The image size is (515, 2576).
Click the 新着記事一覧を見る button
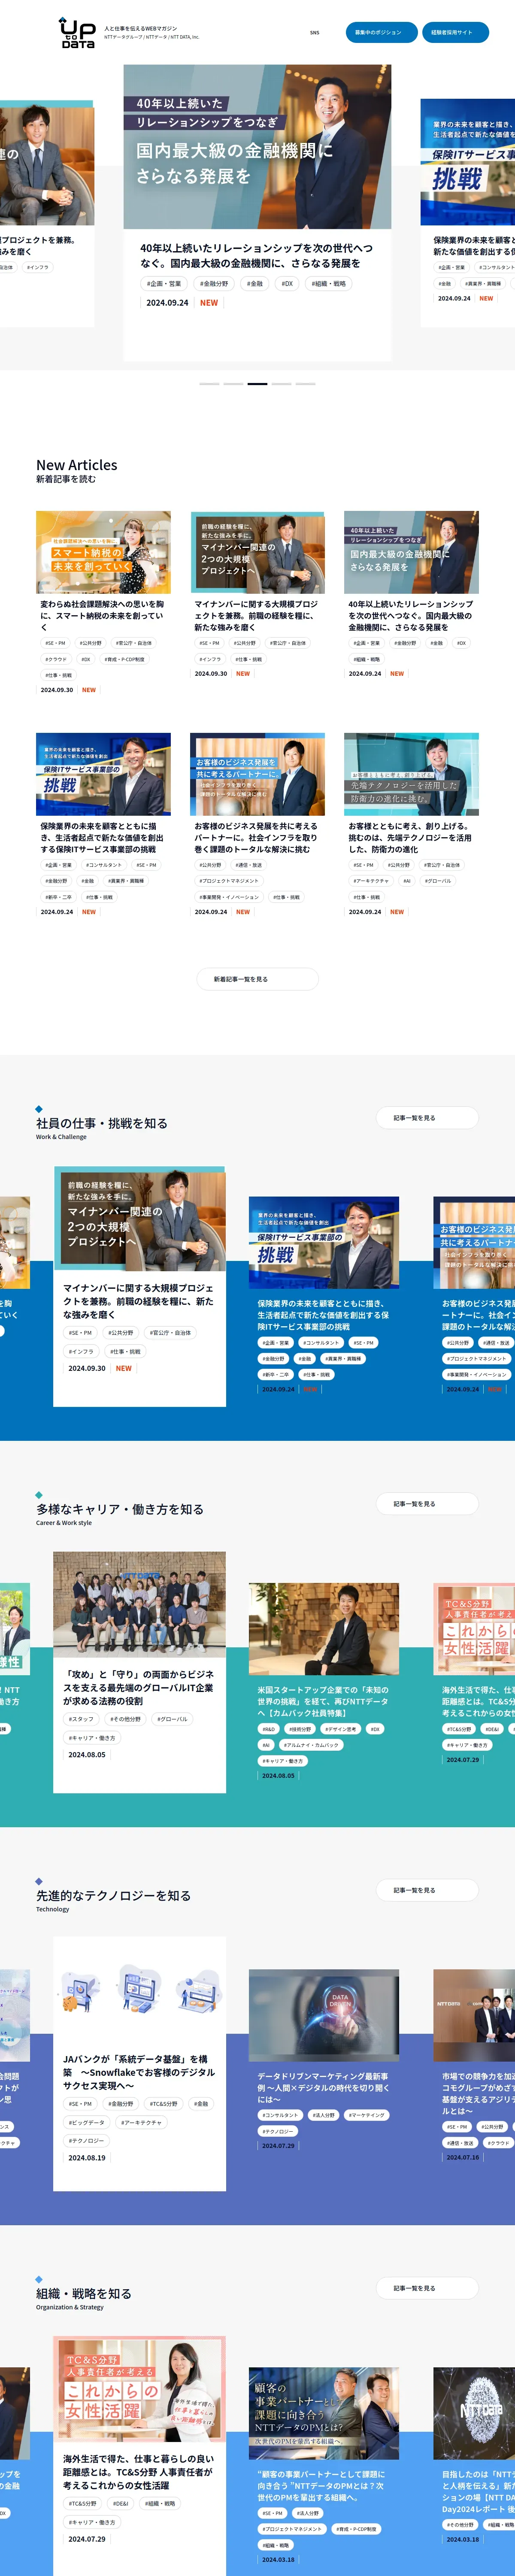(x=257, y=979)
